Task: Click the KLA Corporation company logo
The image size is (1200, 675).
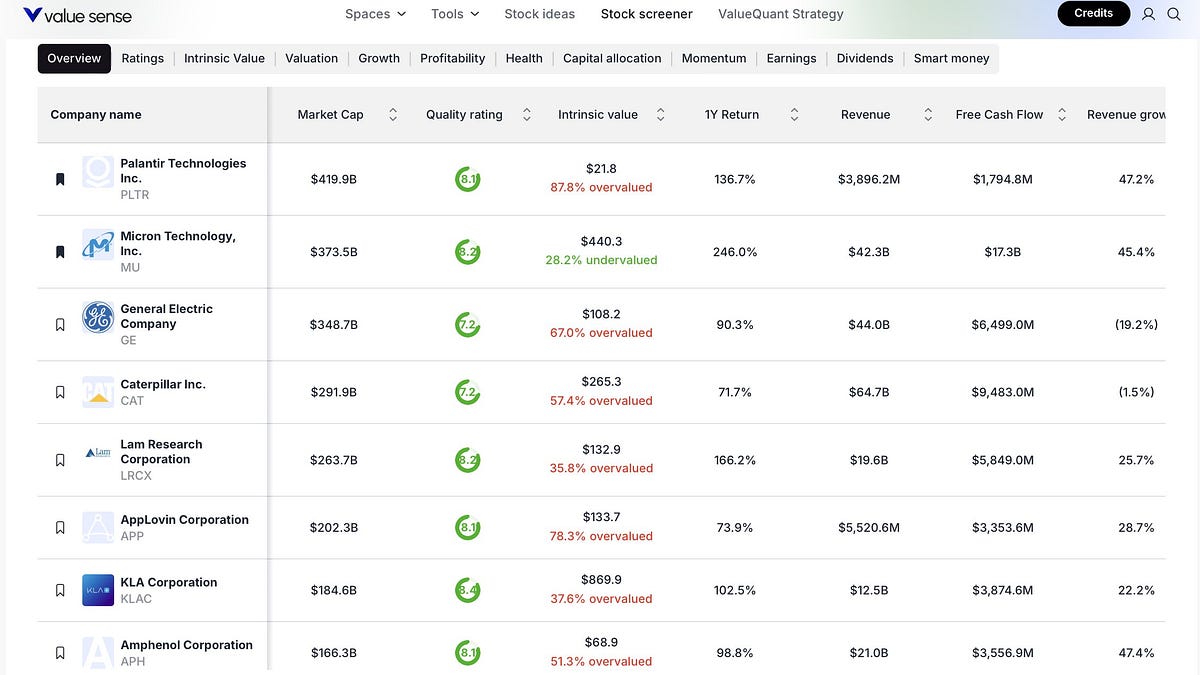Action: click(x=98, y=590)
